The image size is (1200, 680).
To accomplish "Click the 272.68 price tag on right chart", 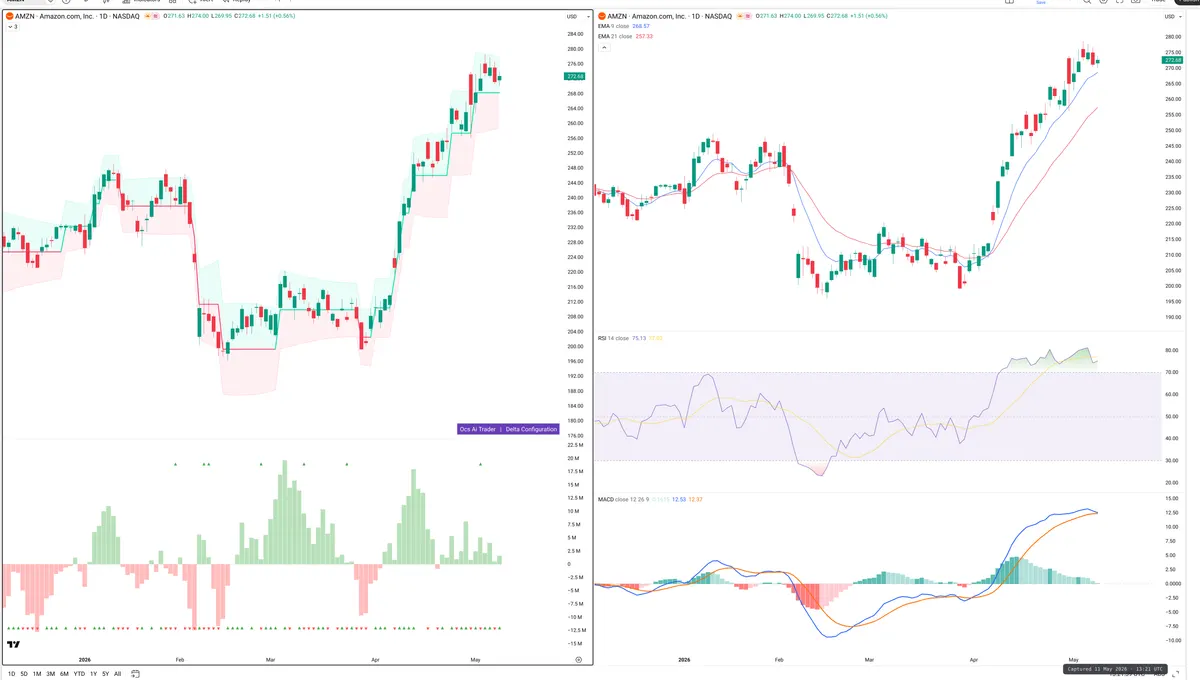I will (x=1175, y=60).
